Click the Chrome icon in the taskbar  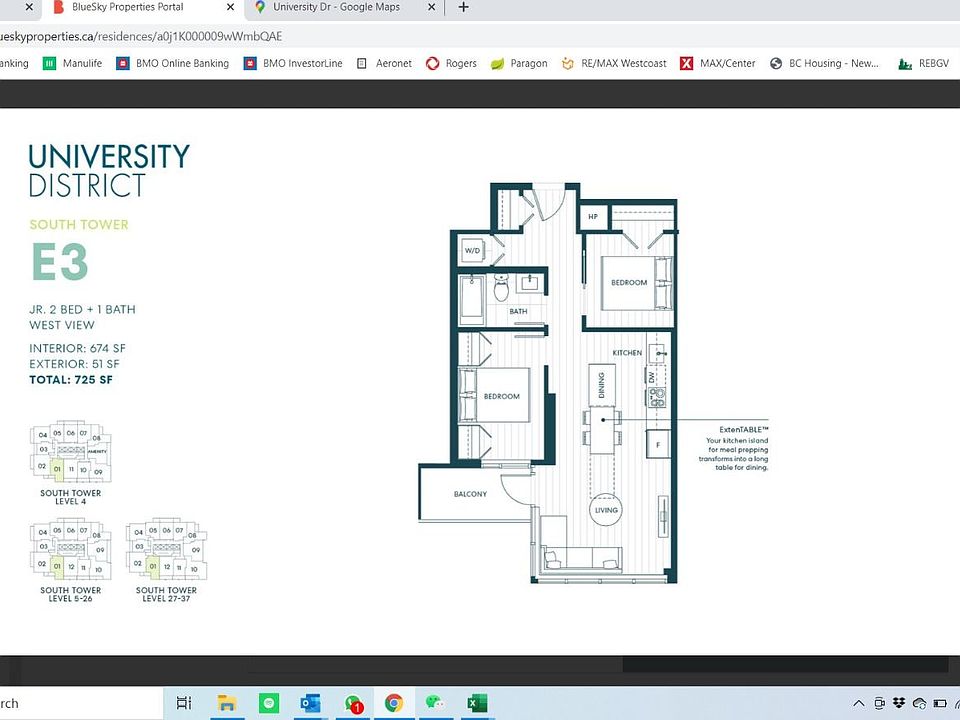[394, 703]
